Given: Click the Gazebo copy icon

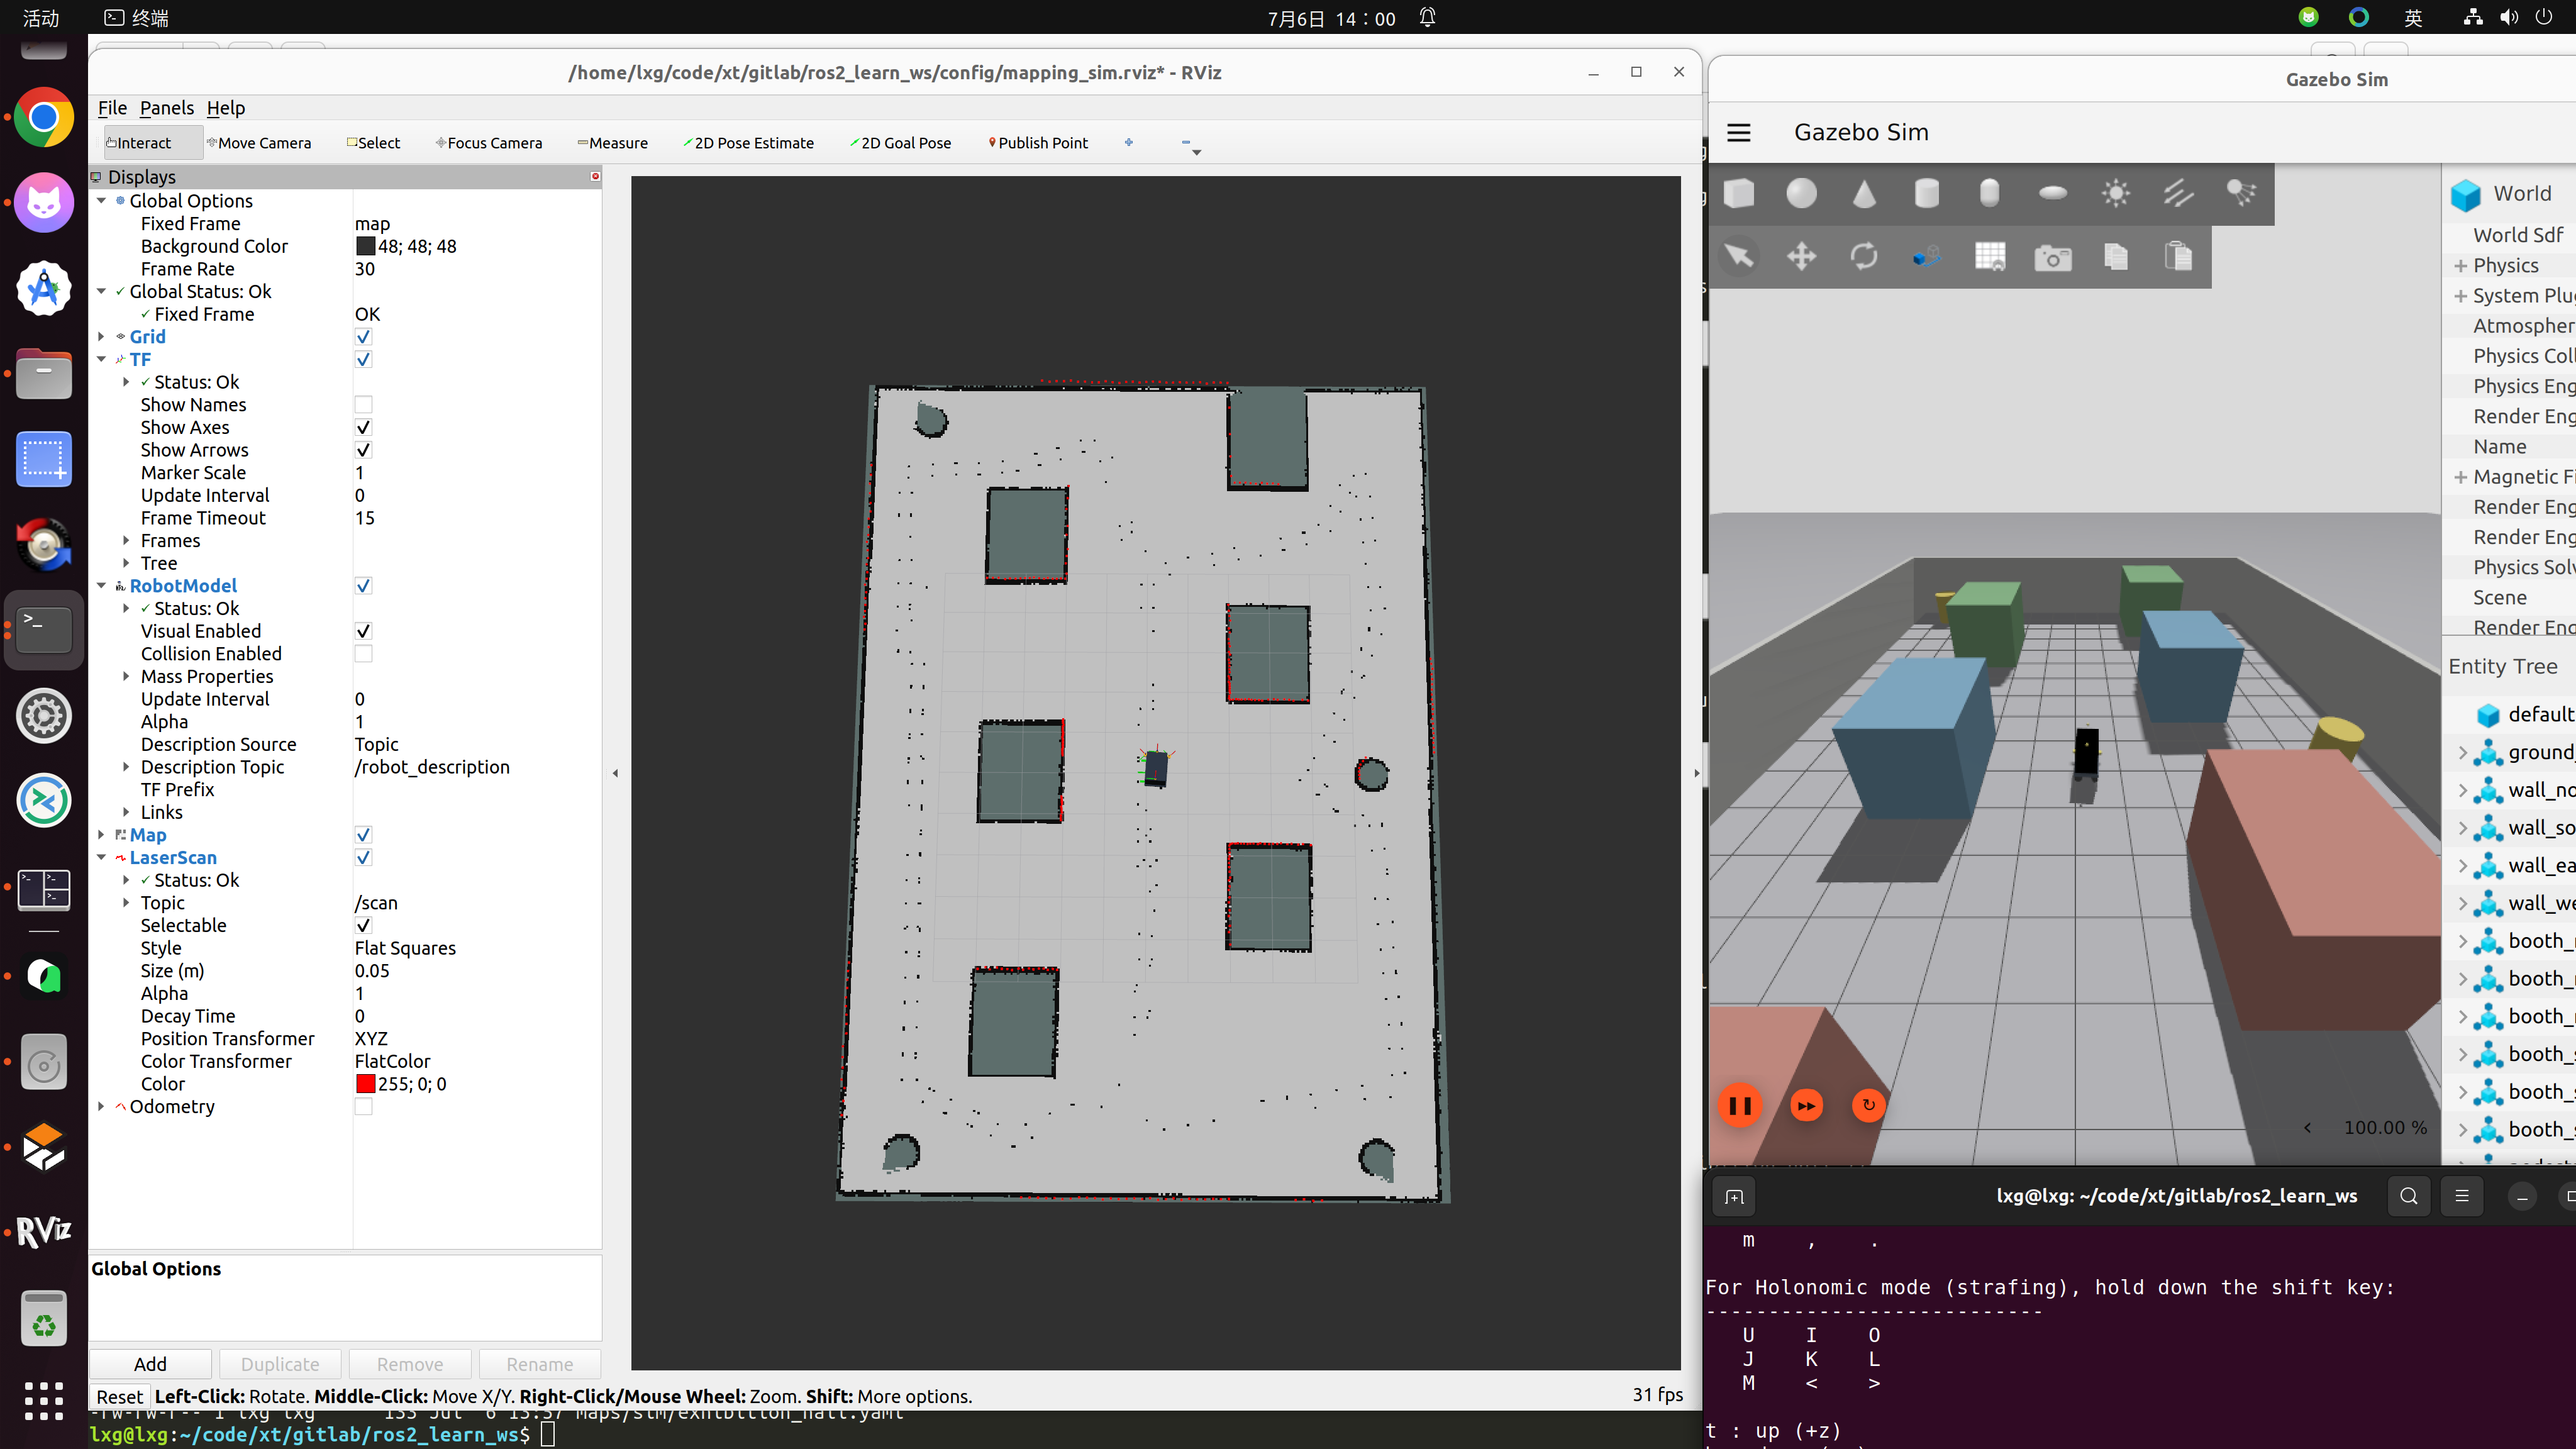Looking at the screenshot, I should click(x=2116, y=257).
